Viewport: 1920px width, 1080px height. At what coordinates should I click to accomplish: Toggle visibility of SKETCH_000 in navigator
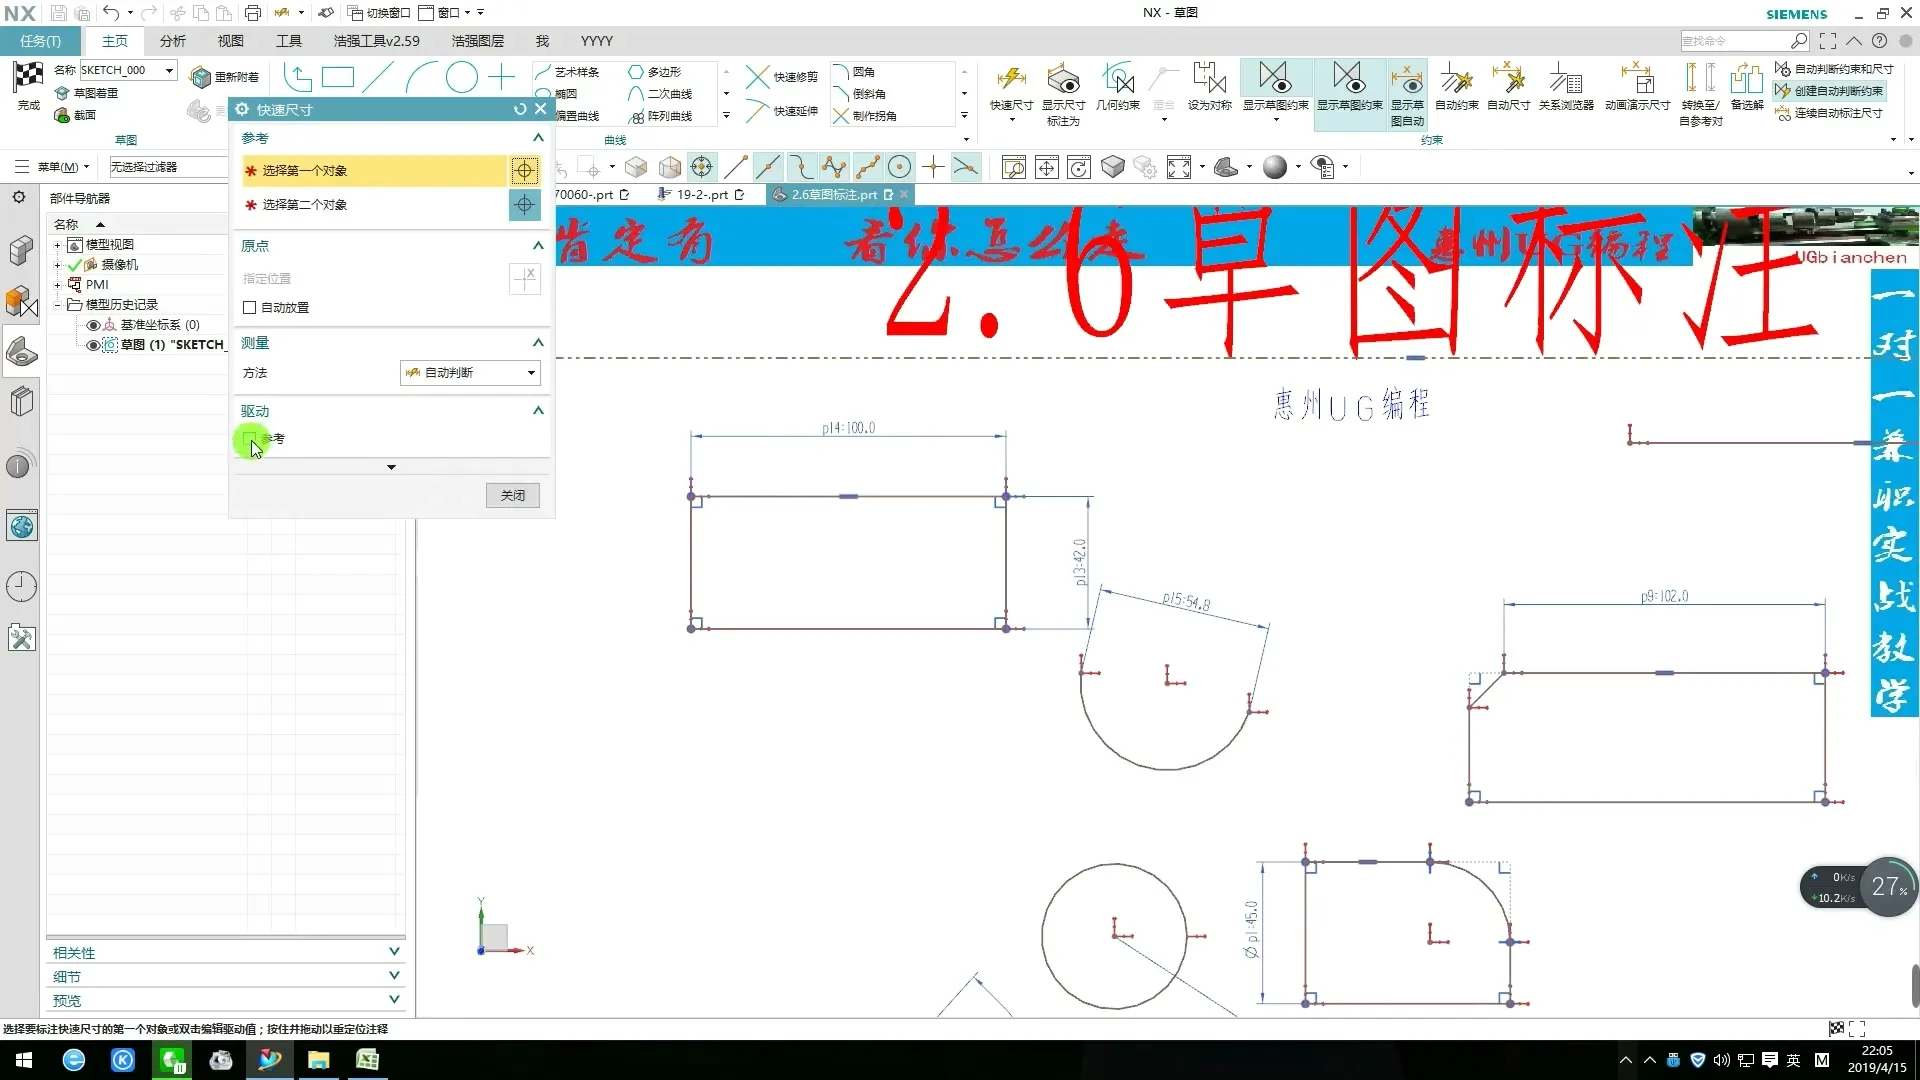click(93, 345)
